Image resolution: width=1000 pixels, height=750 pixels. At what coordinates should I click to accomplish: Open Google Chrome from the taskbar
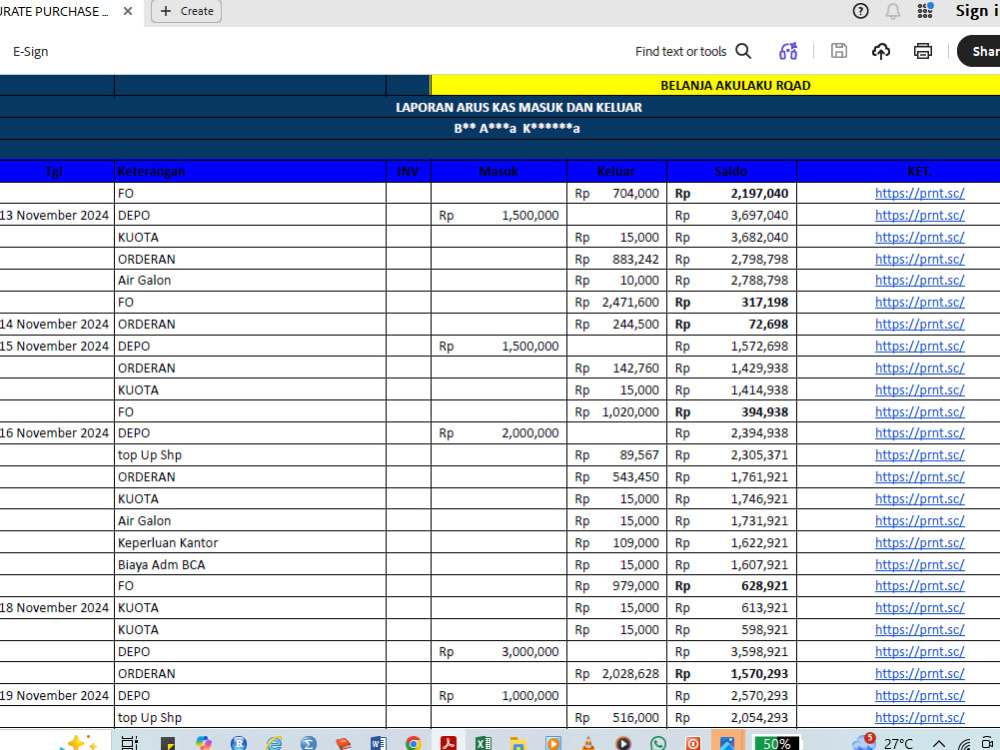coord(413,742)
